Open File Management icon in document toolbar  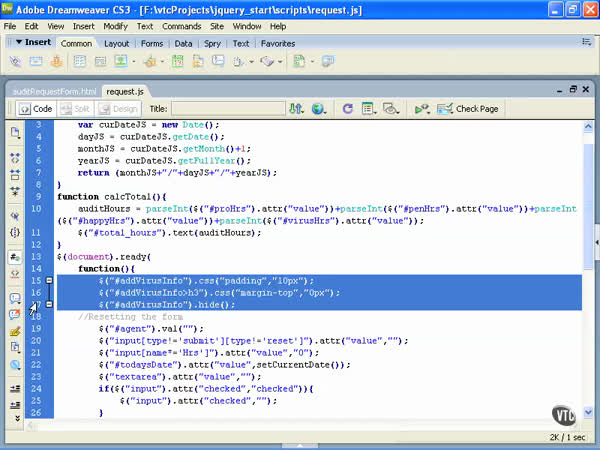pyautogui.click(x=295, y=108)
